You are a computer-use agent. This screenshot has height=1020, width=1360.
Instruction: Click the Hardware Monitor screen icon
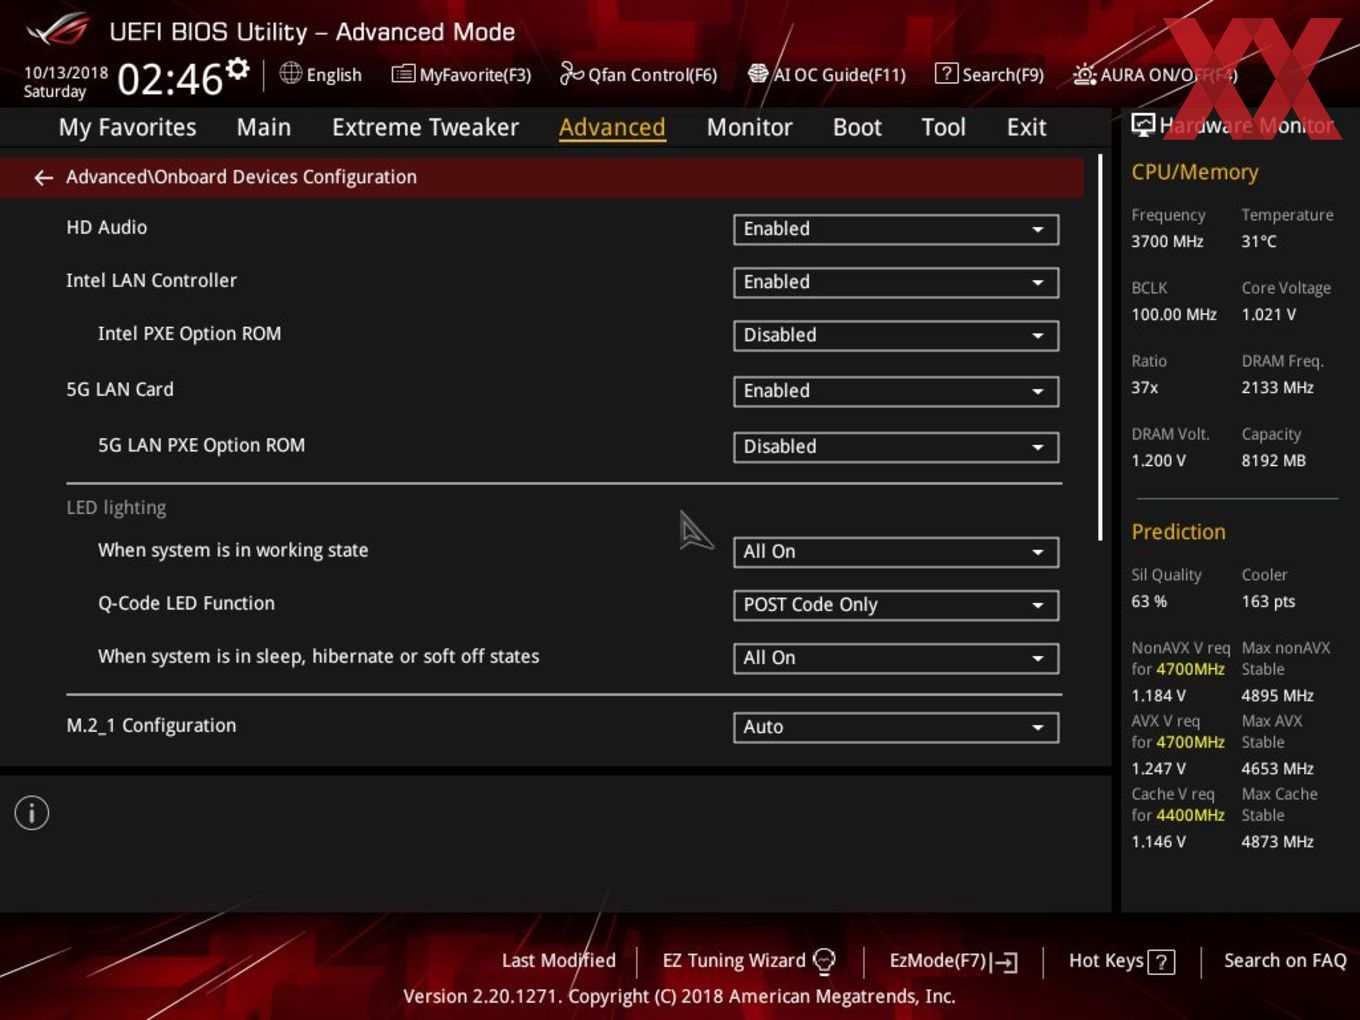pos(1143,125)
